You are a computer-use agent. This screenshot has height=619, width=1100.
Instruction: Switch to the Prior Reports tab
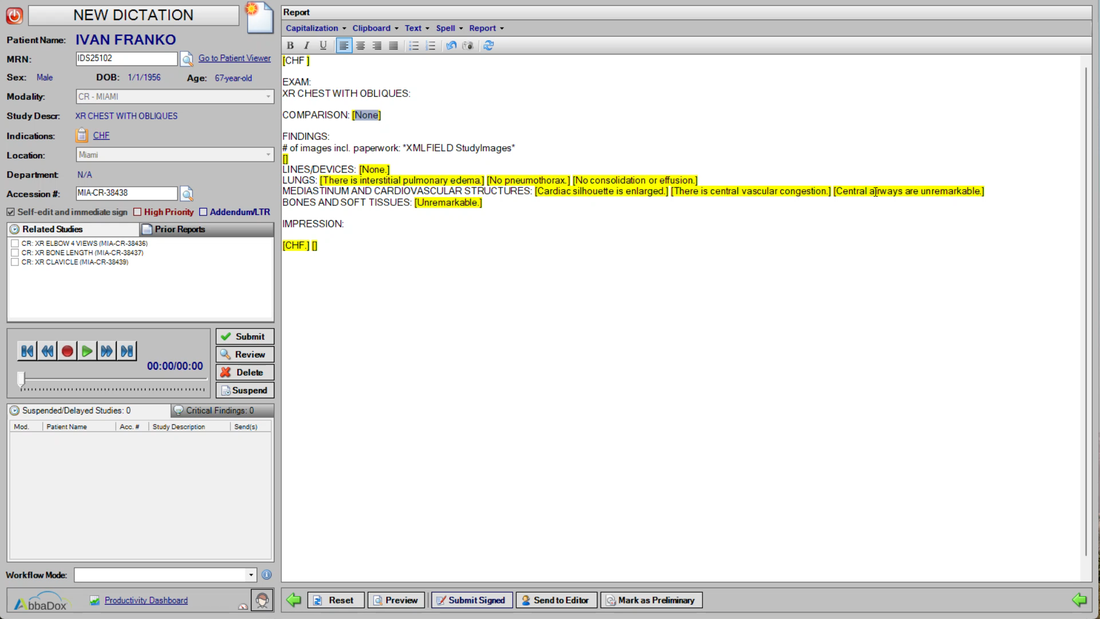pyautogui.click(x=206, y=229)
